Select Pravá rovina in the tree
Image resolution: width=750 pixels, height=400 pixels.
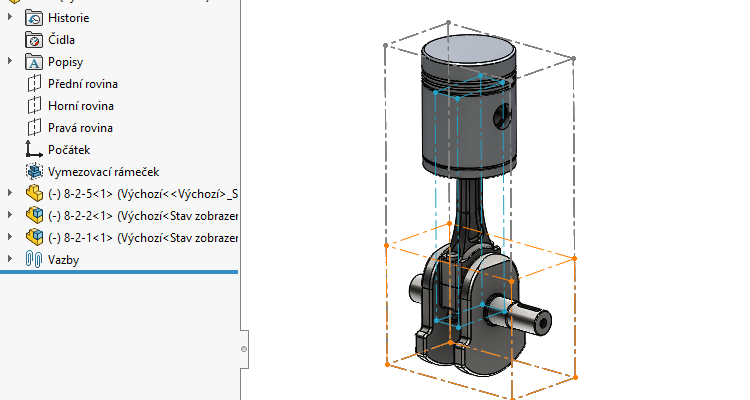80,128
